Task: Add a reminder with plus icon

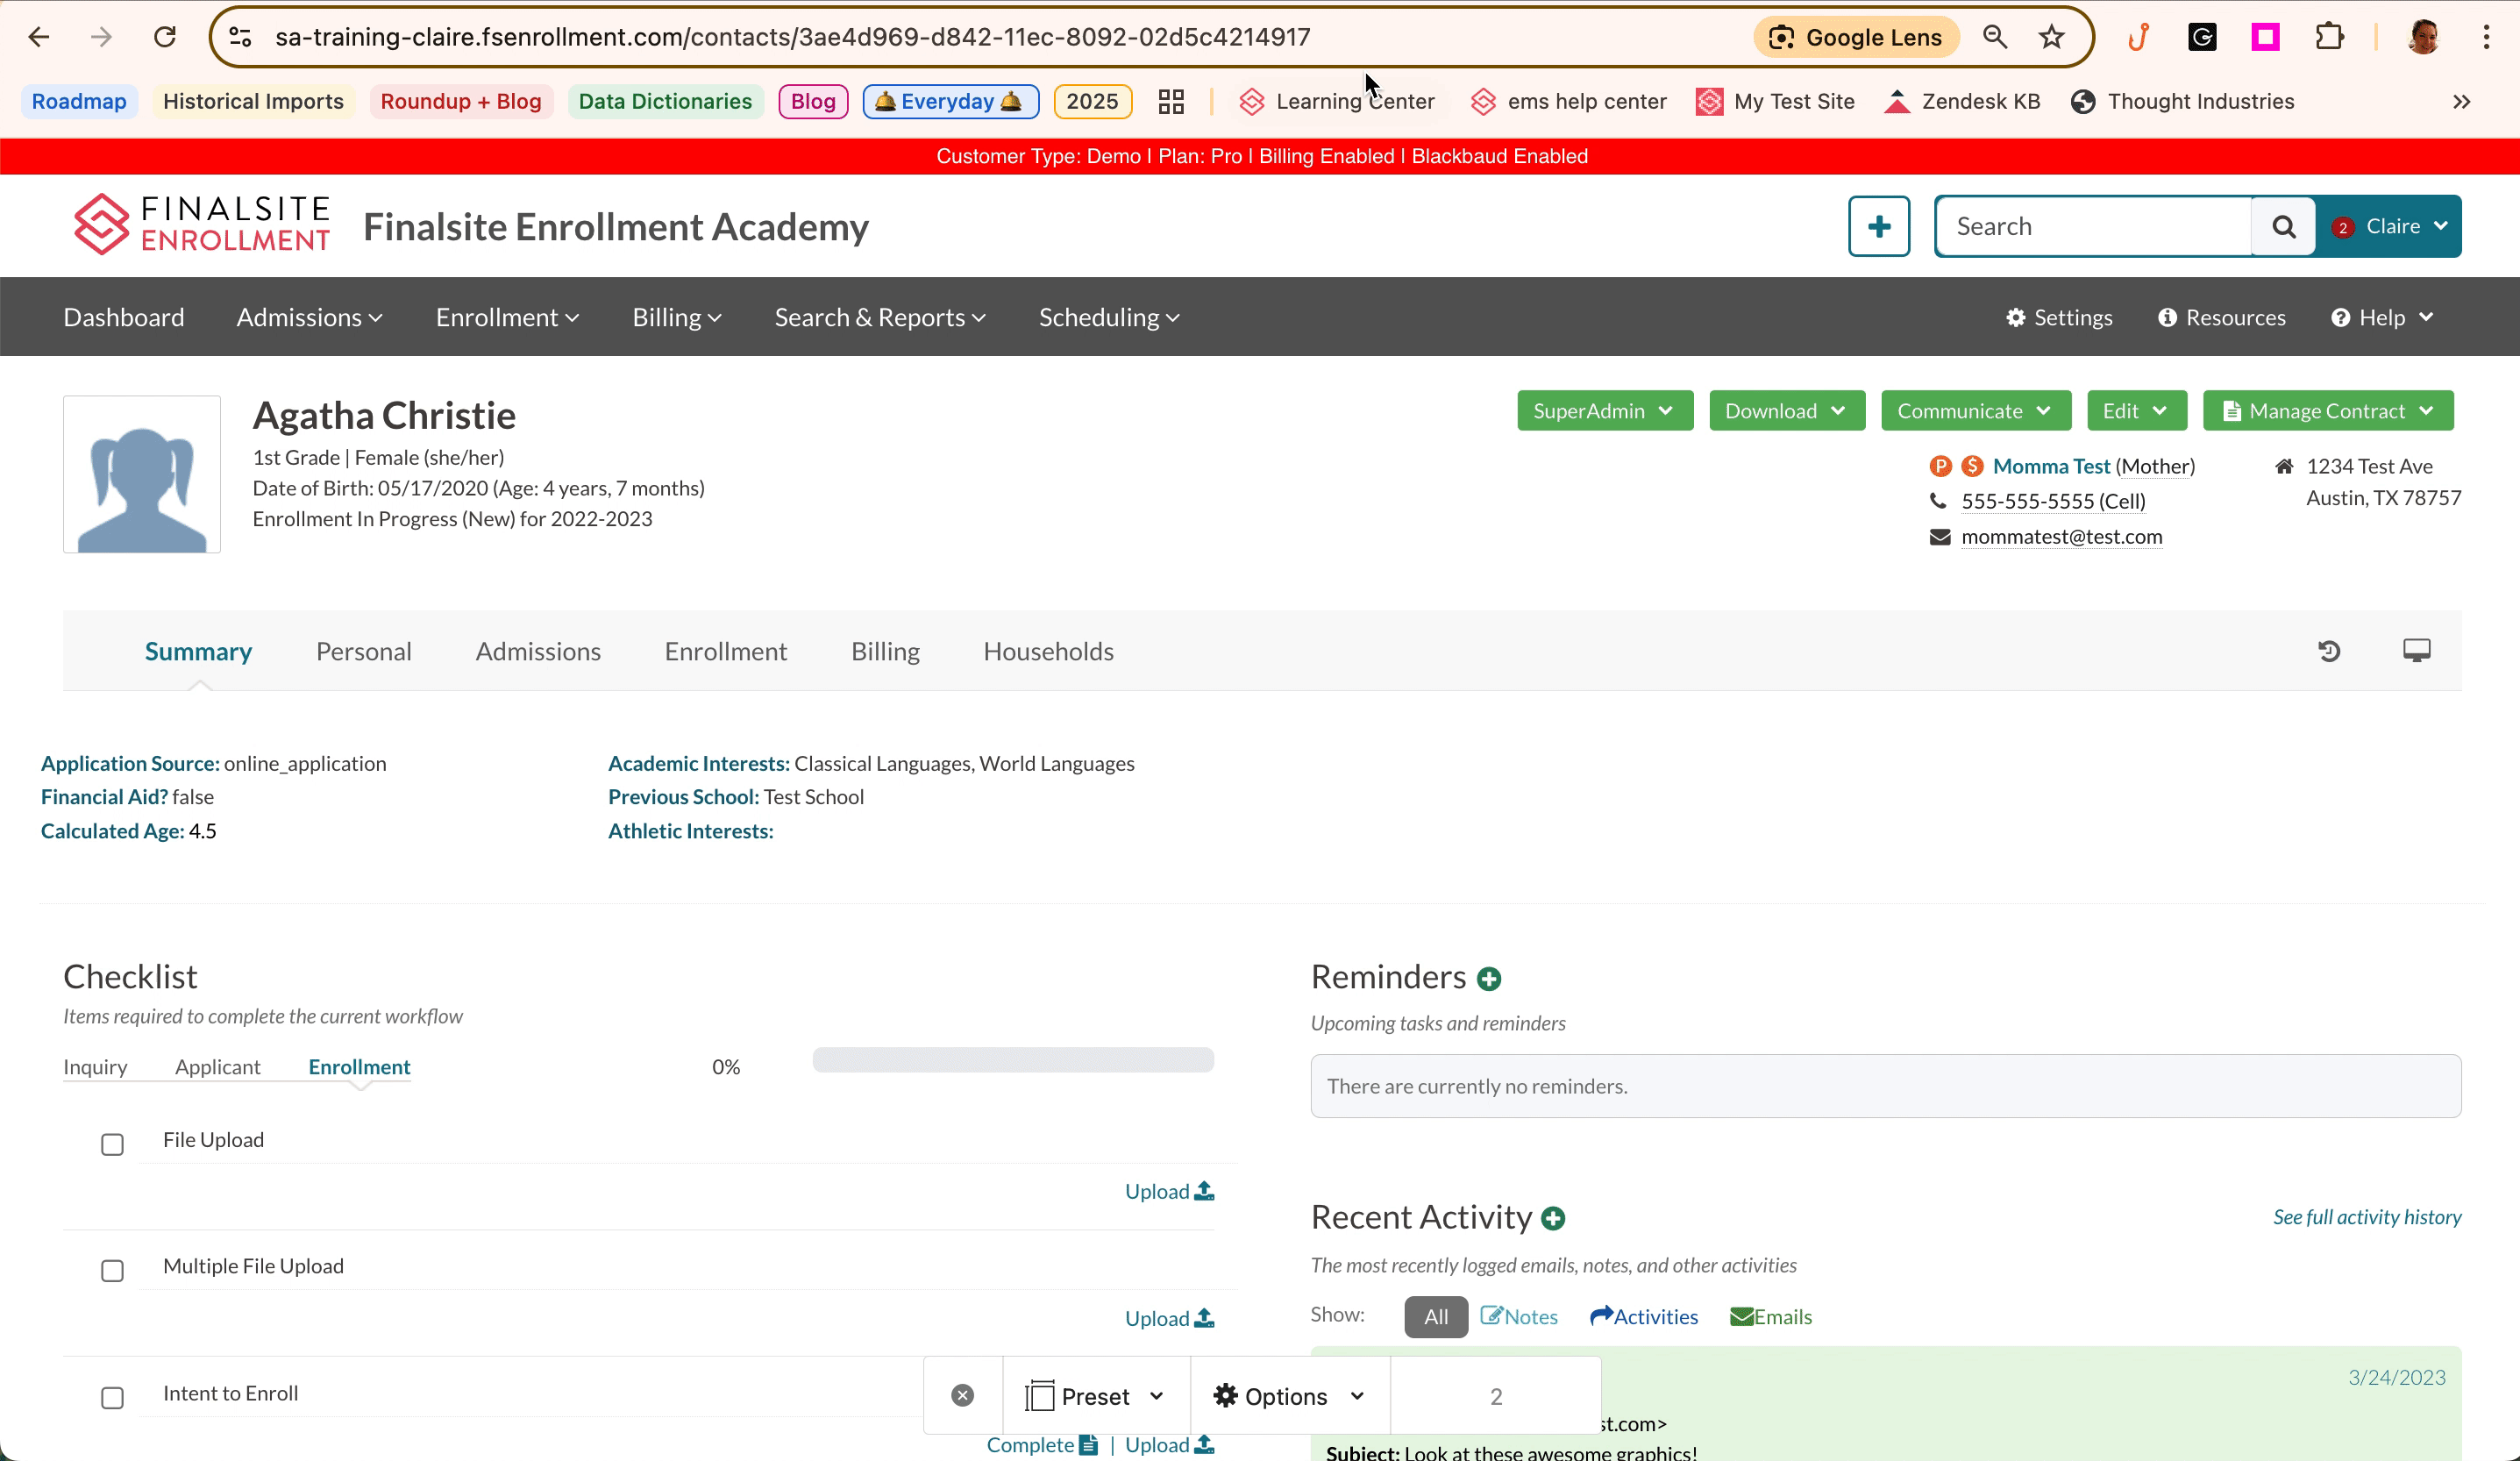Action: (1488, 979)
